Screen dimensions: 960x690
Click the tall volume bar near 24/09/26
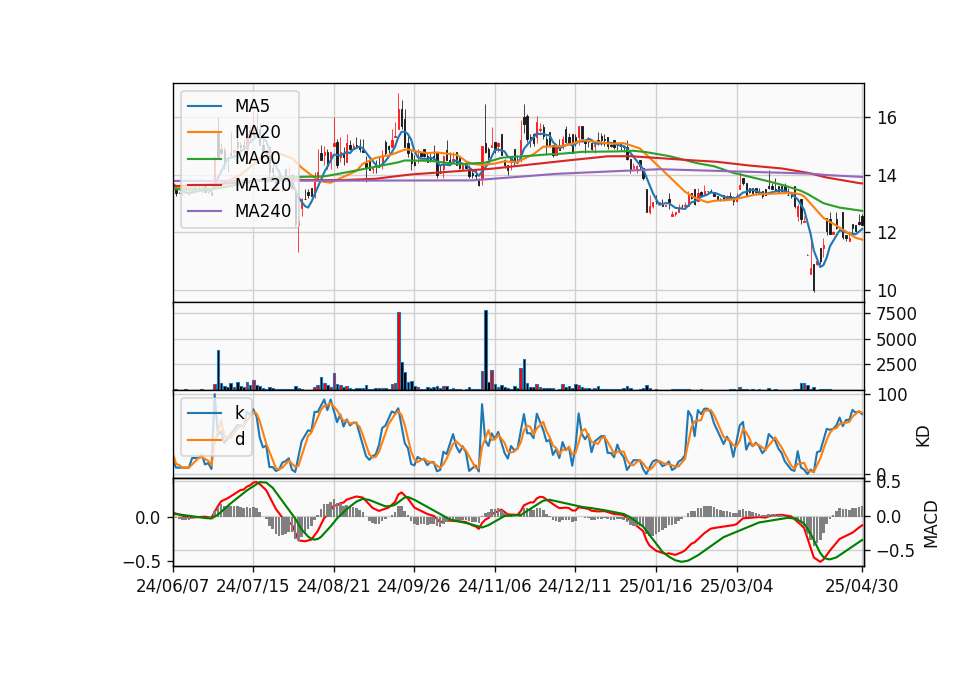pos(399,351)
